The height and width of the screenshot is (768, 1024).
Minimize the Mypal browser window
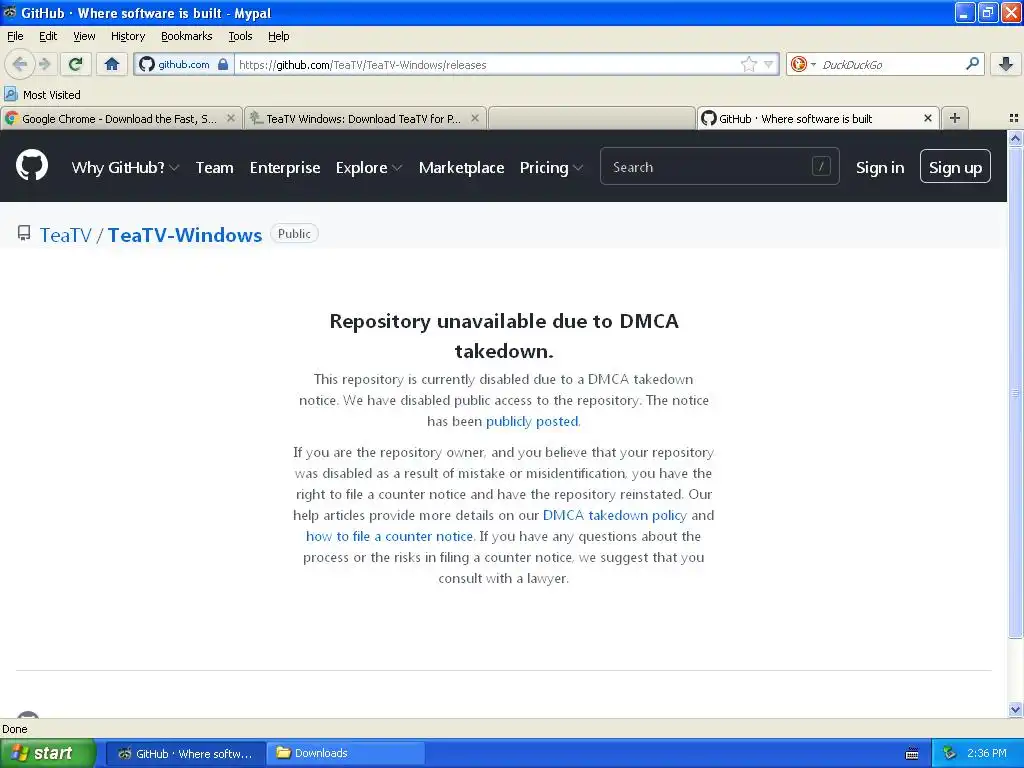click(x=965, y=12)
